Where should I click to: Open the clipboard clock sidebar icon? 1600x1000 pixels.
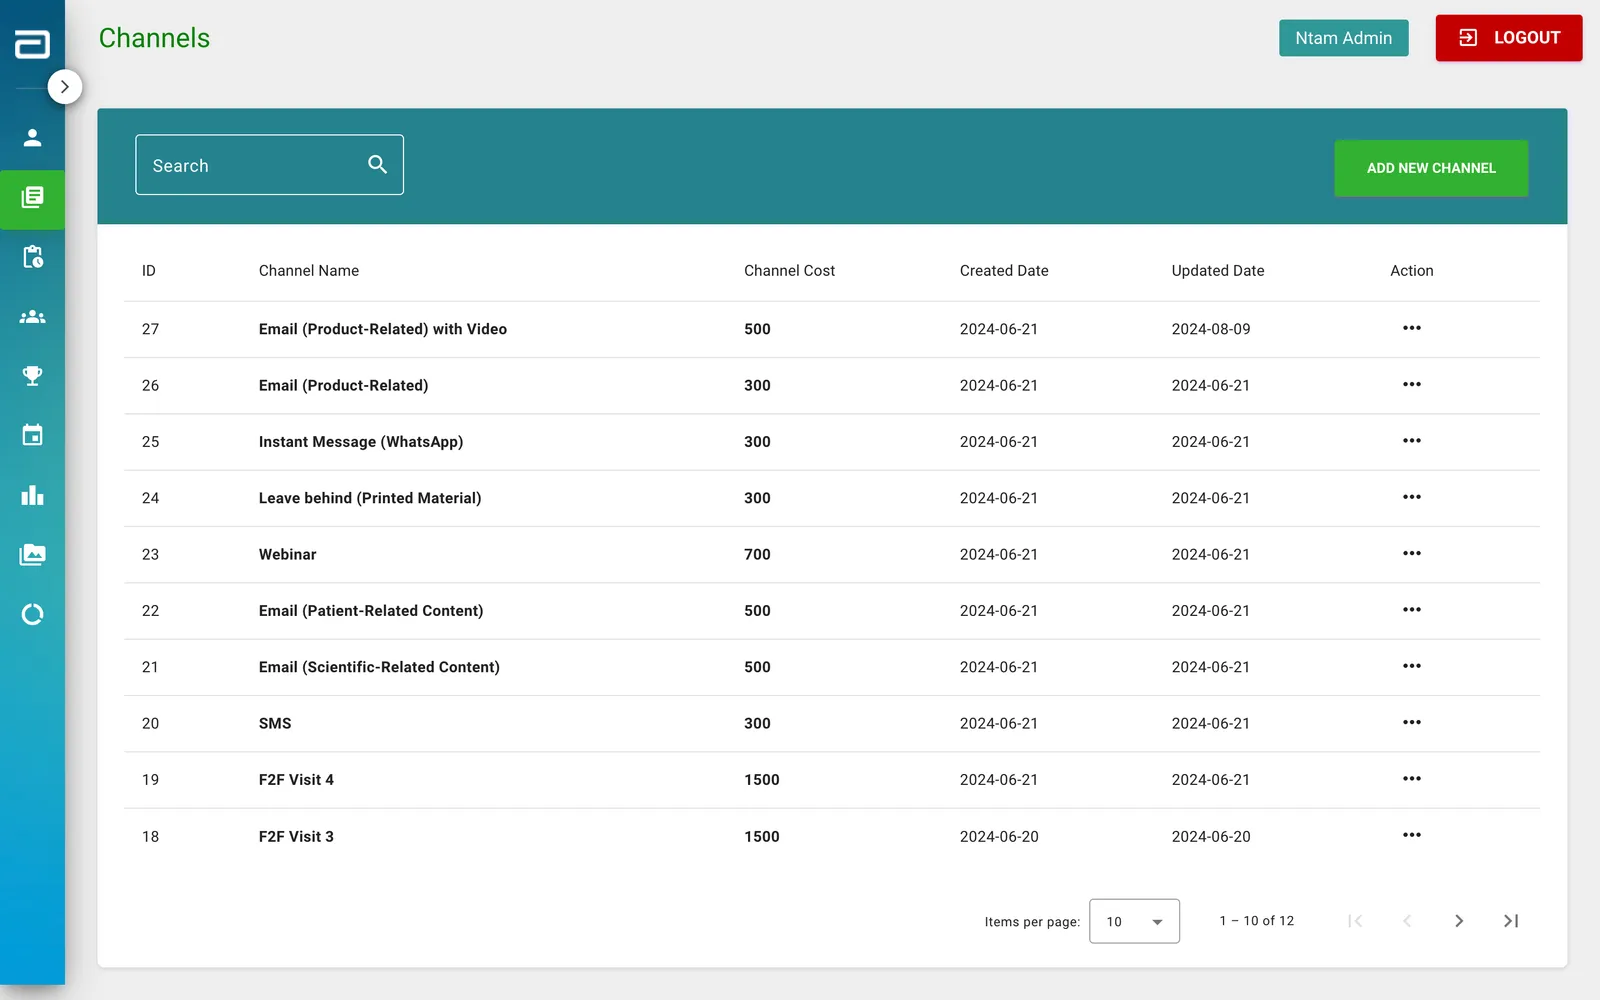[x=32, y=257]
